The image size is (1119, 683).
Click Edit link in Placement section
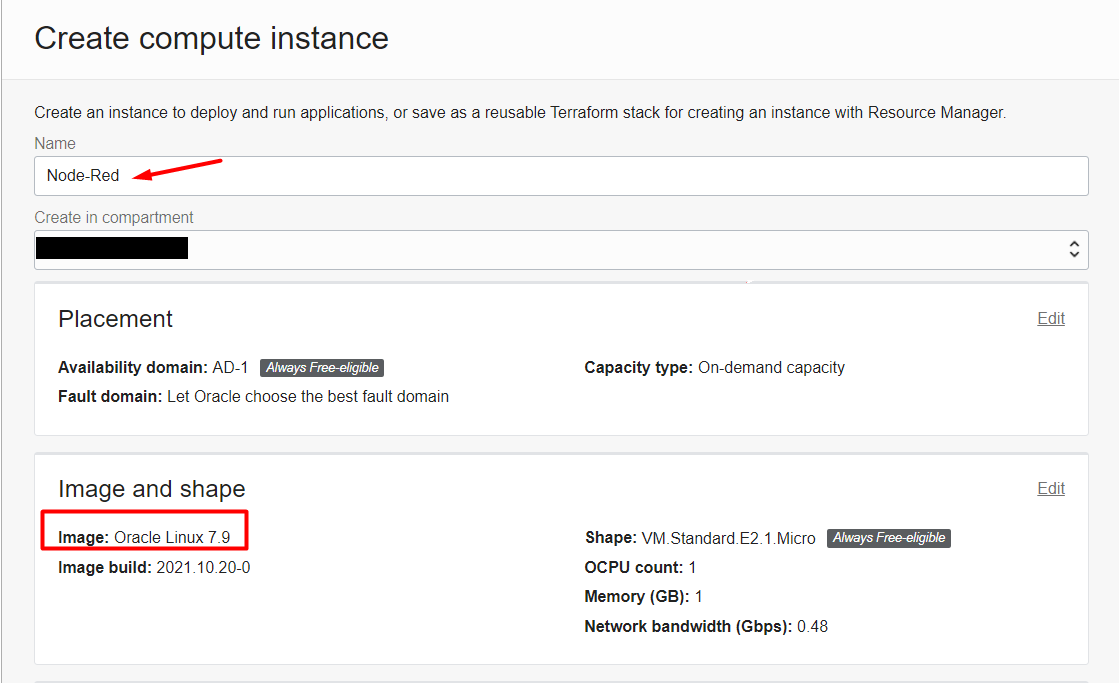(x=1050, y=318)
